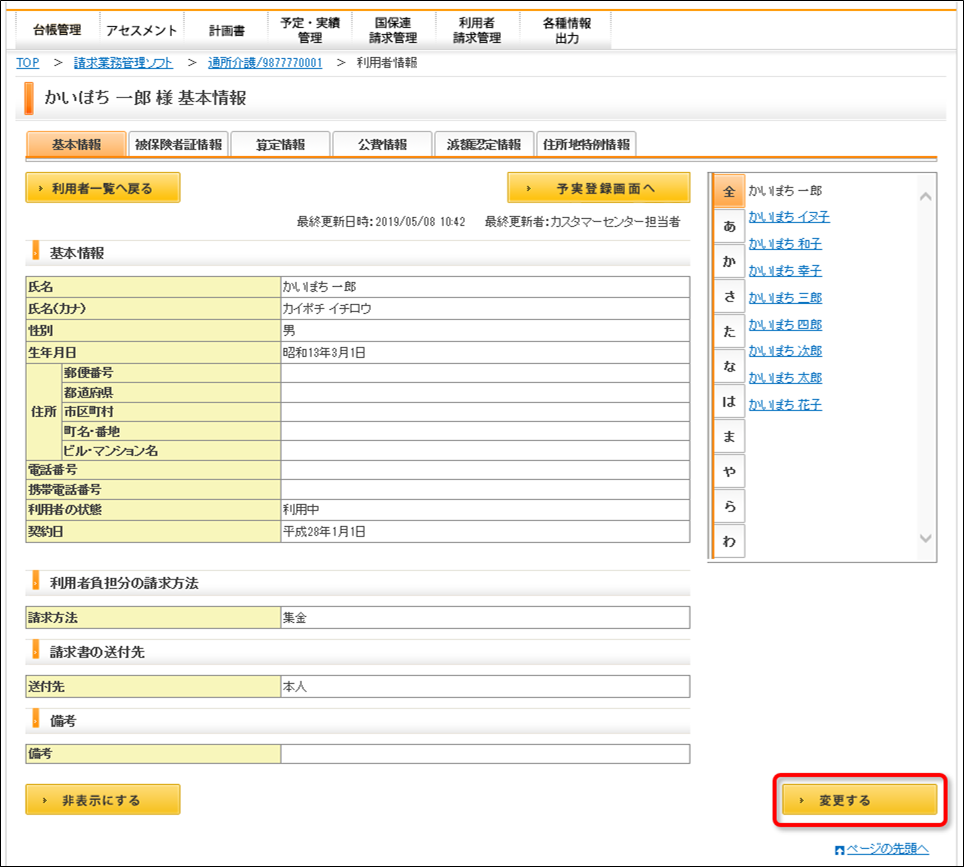The width and height of the screenshot is (964, 867).
Task: Click the user list scroll down arrow
Action: pos(925,538)
